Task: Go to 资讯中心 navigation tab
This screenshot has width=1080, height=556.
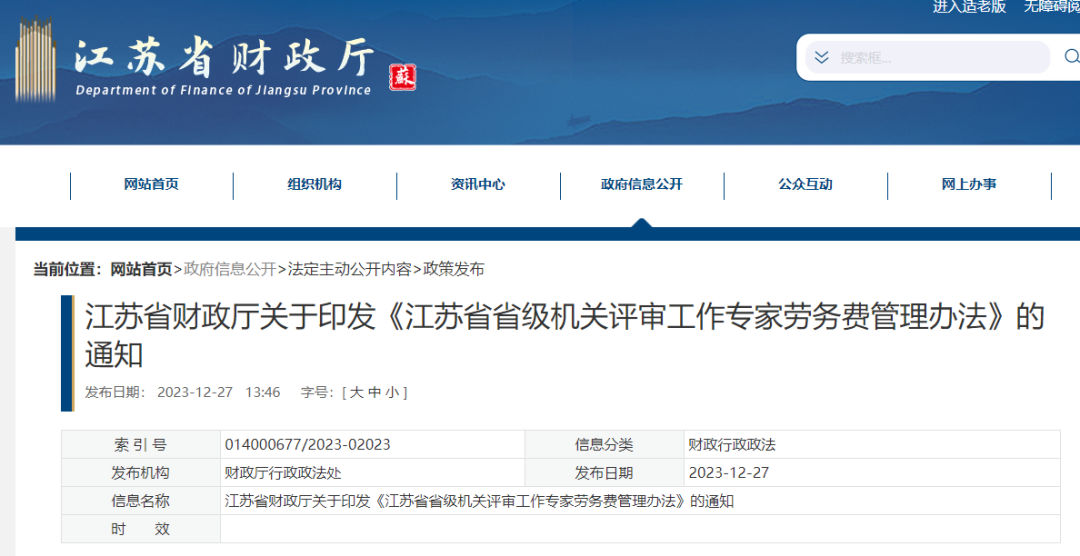Action: point(478,184)
